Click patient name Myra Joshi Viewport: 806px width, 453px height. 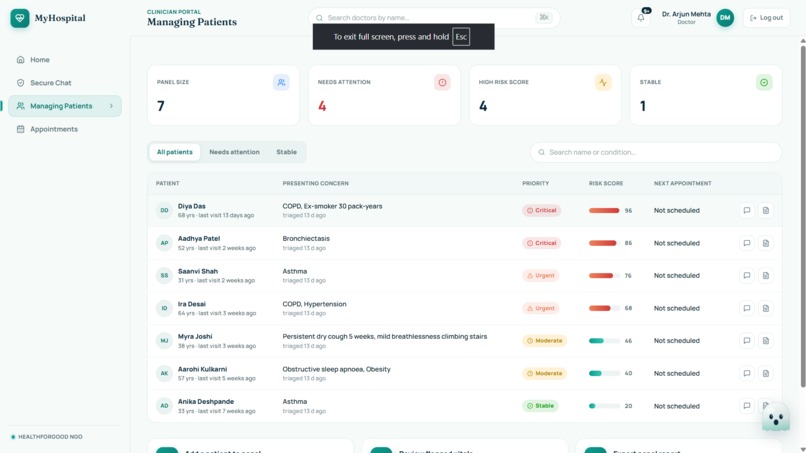195,336
